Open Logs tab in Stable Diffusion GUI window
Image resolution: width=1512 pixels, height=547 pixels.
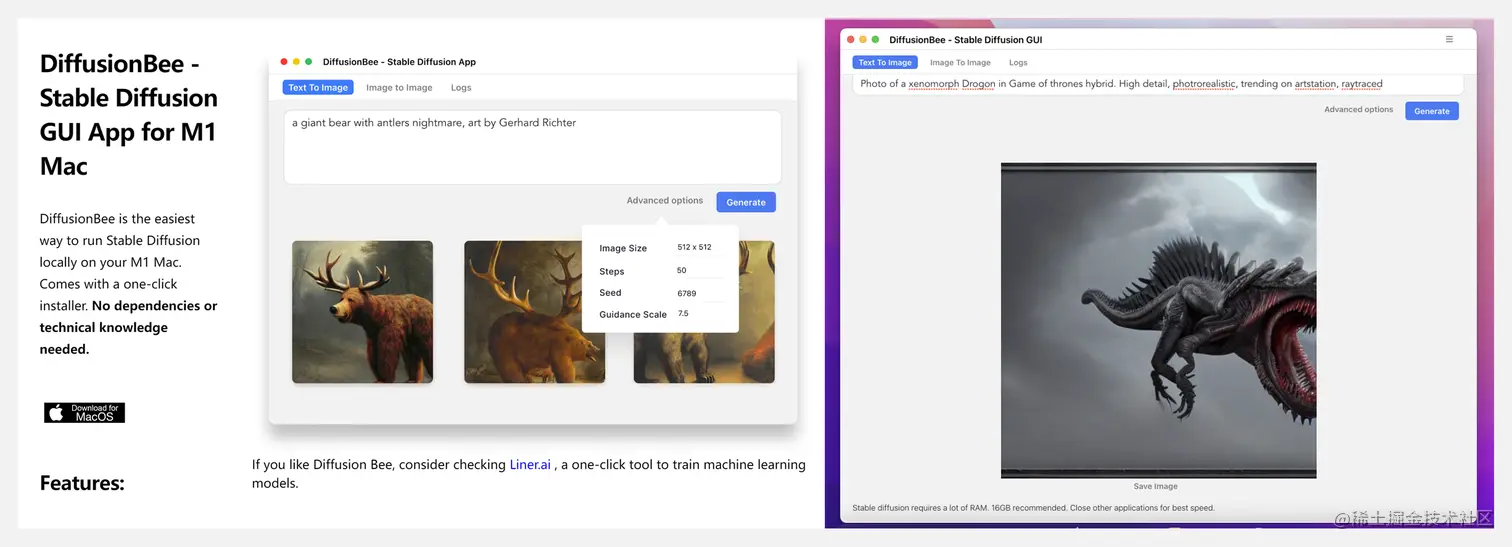[x=1018, y=62]
